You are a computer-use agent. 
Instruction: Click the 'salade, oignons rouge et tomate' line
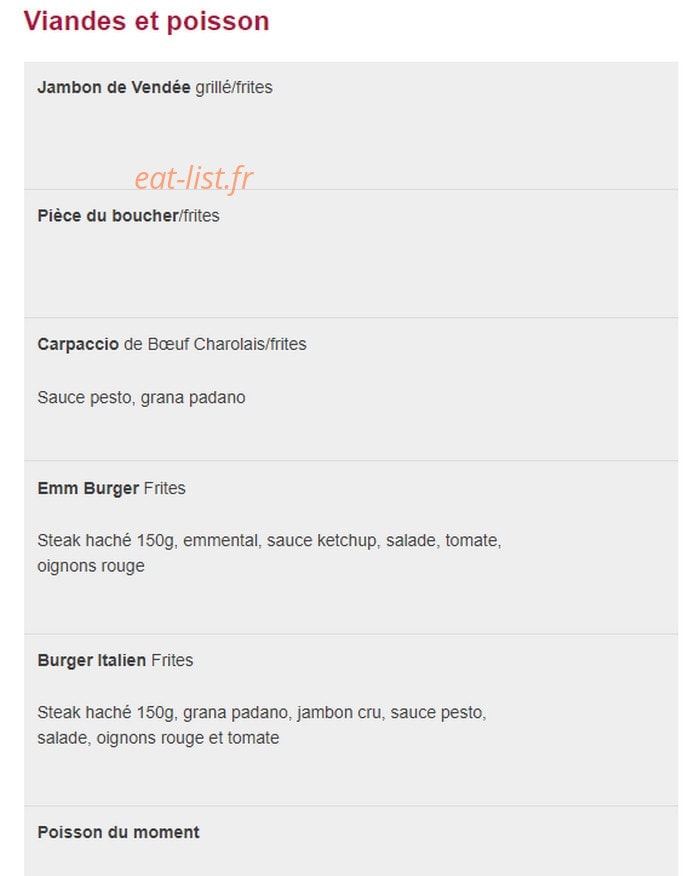[158, 738]
